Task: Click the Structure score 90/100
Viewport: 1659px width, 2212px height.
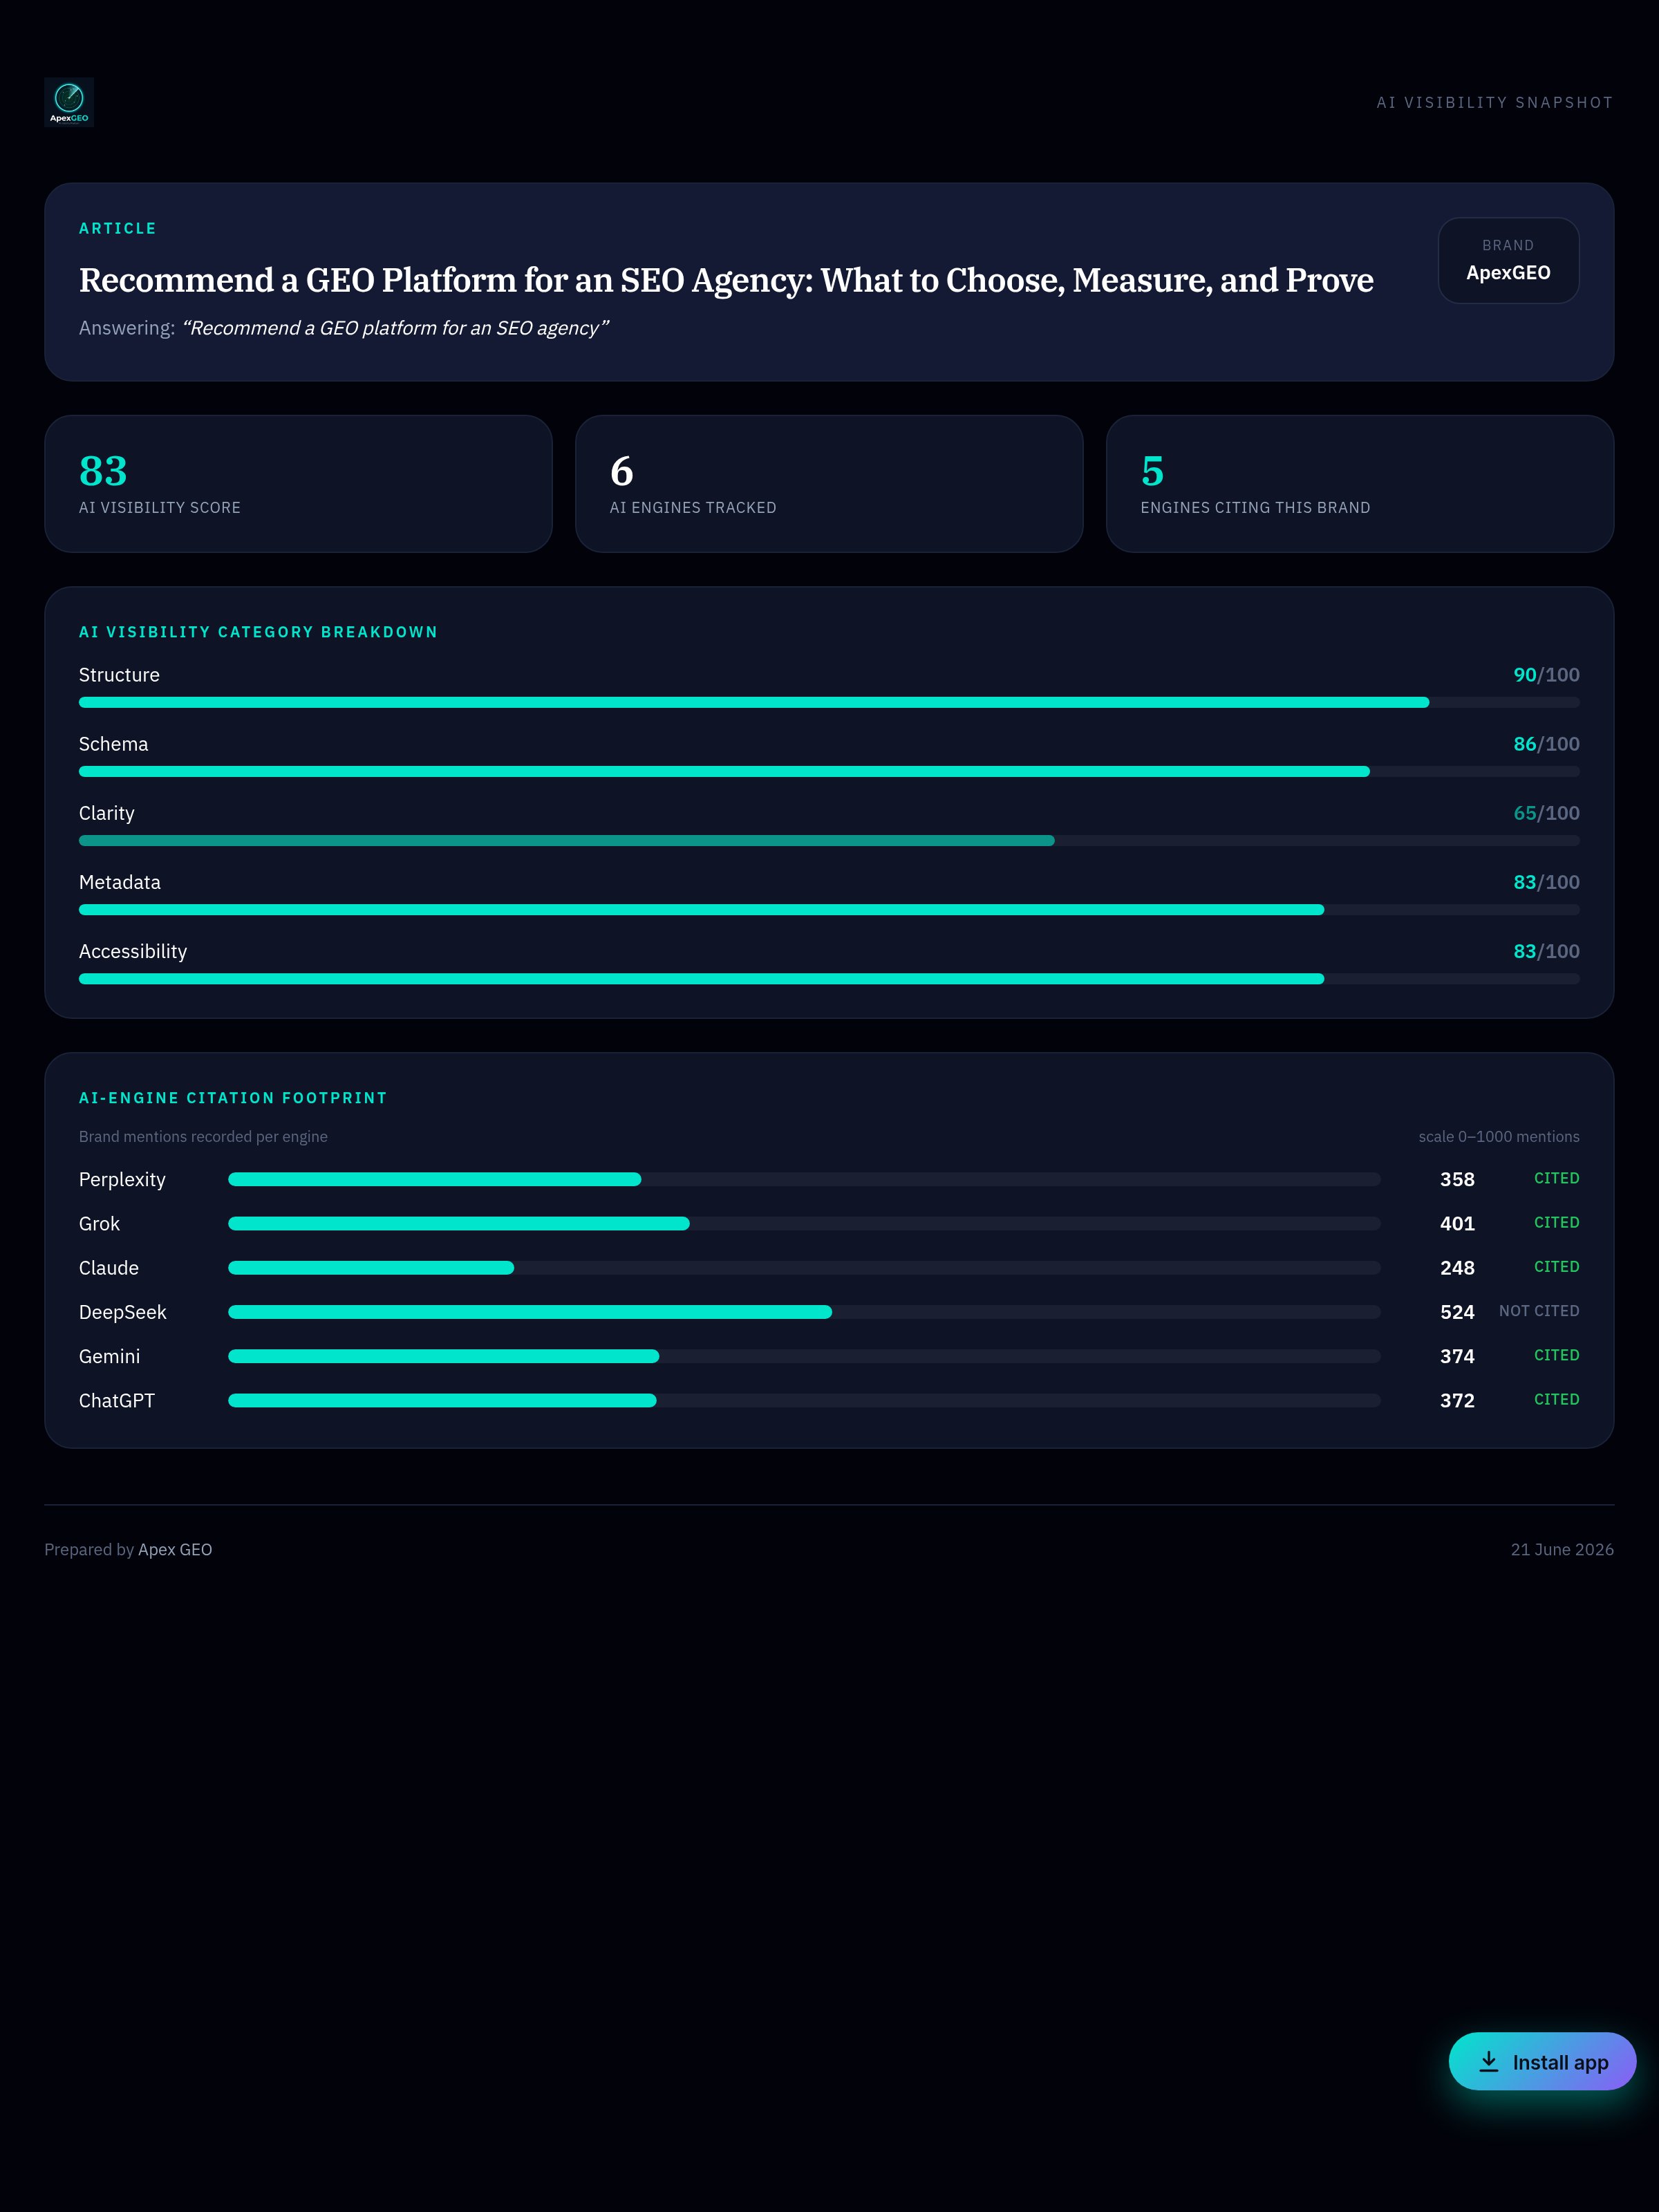Action: [x=1546, y=675]
